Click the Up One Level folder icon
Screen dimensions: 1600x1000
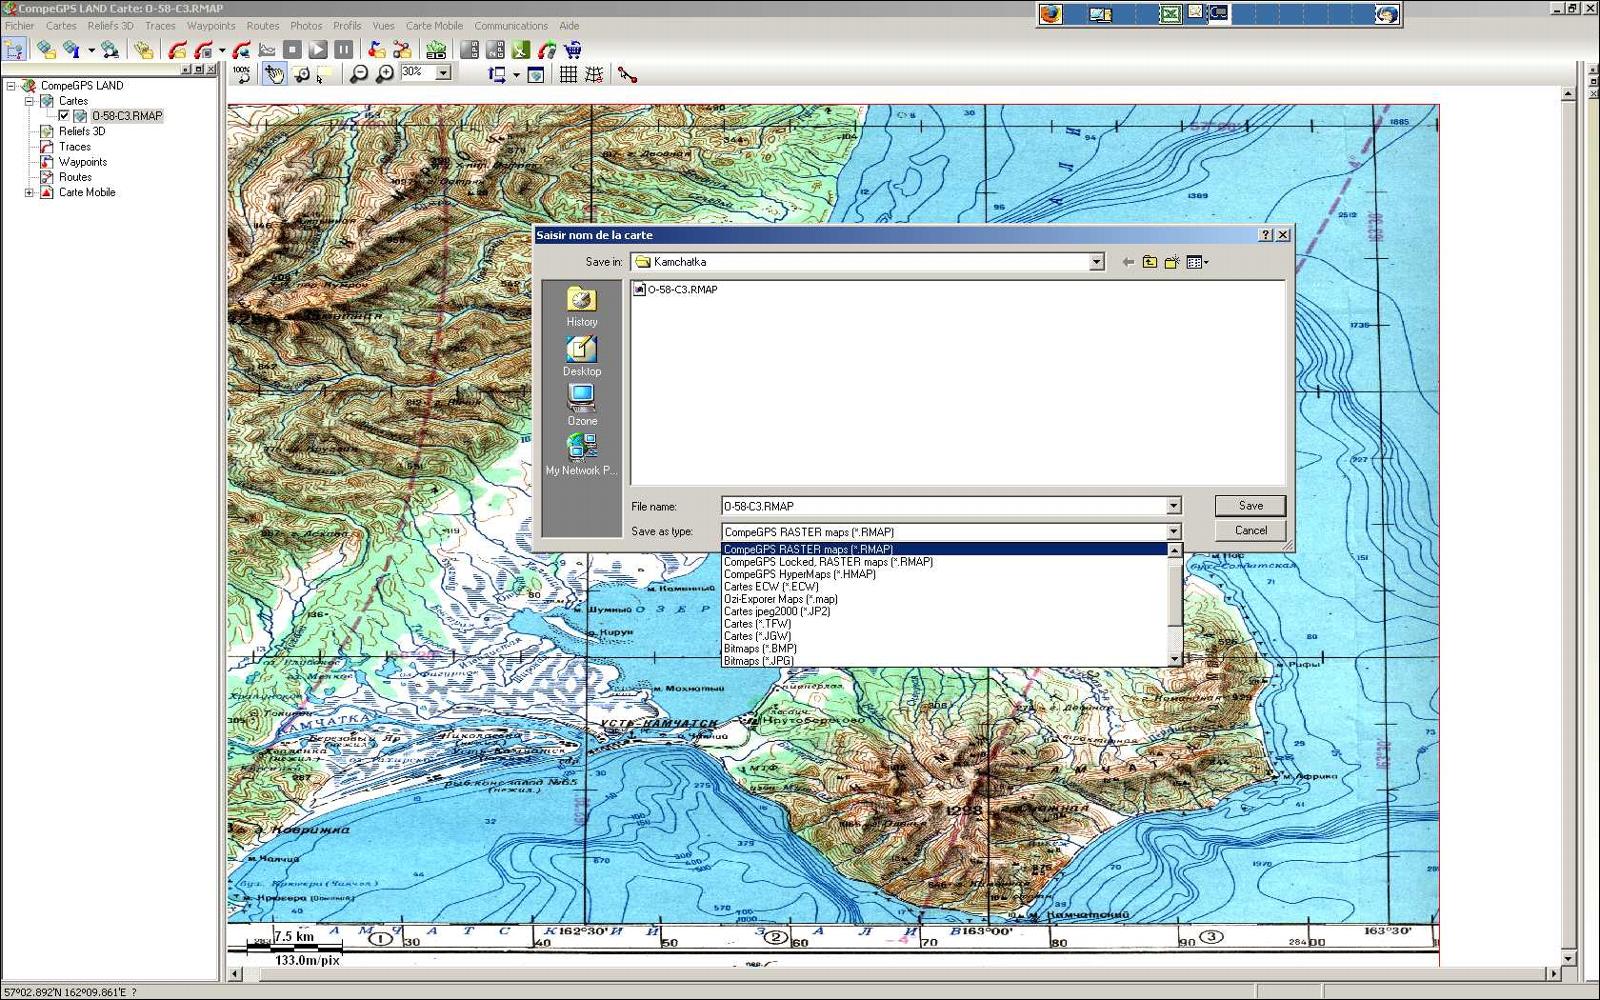click(1150, 262)
